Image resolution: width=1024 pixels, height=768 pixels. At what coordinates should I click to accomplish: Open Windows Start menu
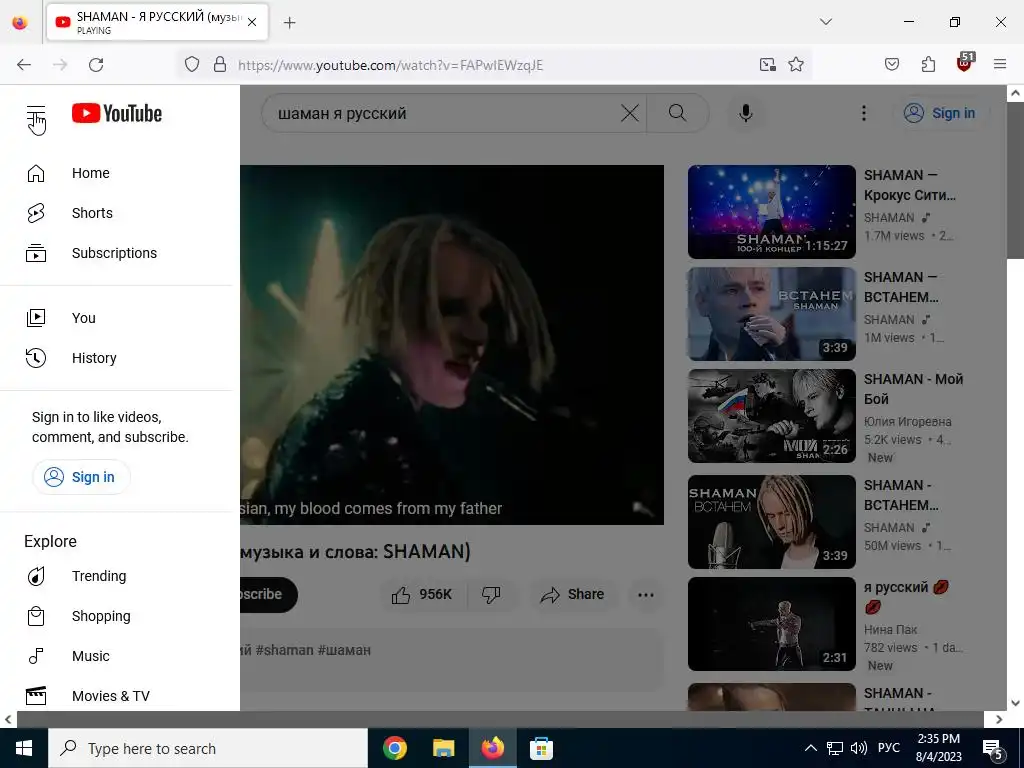(x=24, y=748)
